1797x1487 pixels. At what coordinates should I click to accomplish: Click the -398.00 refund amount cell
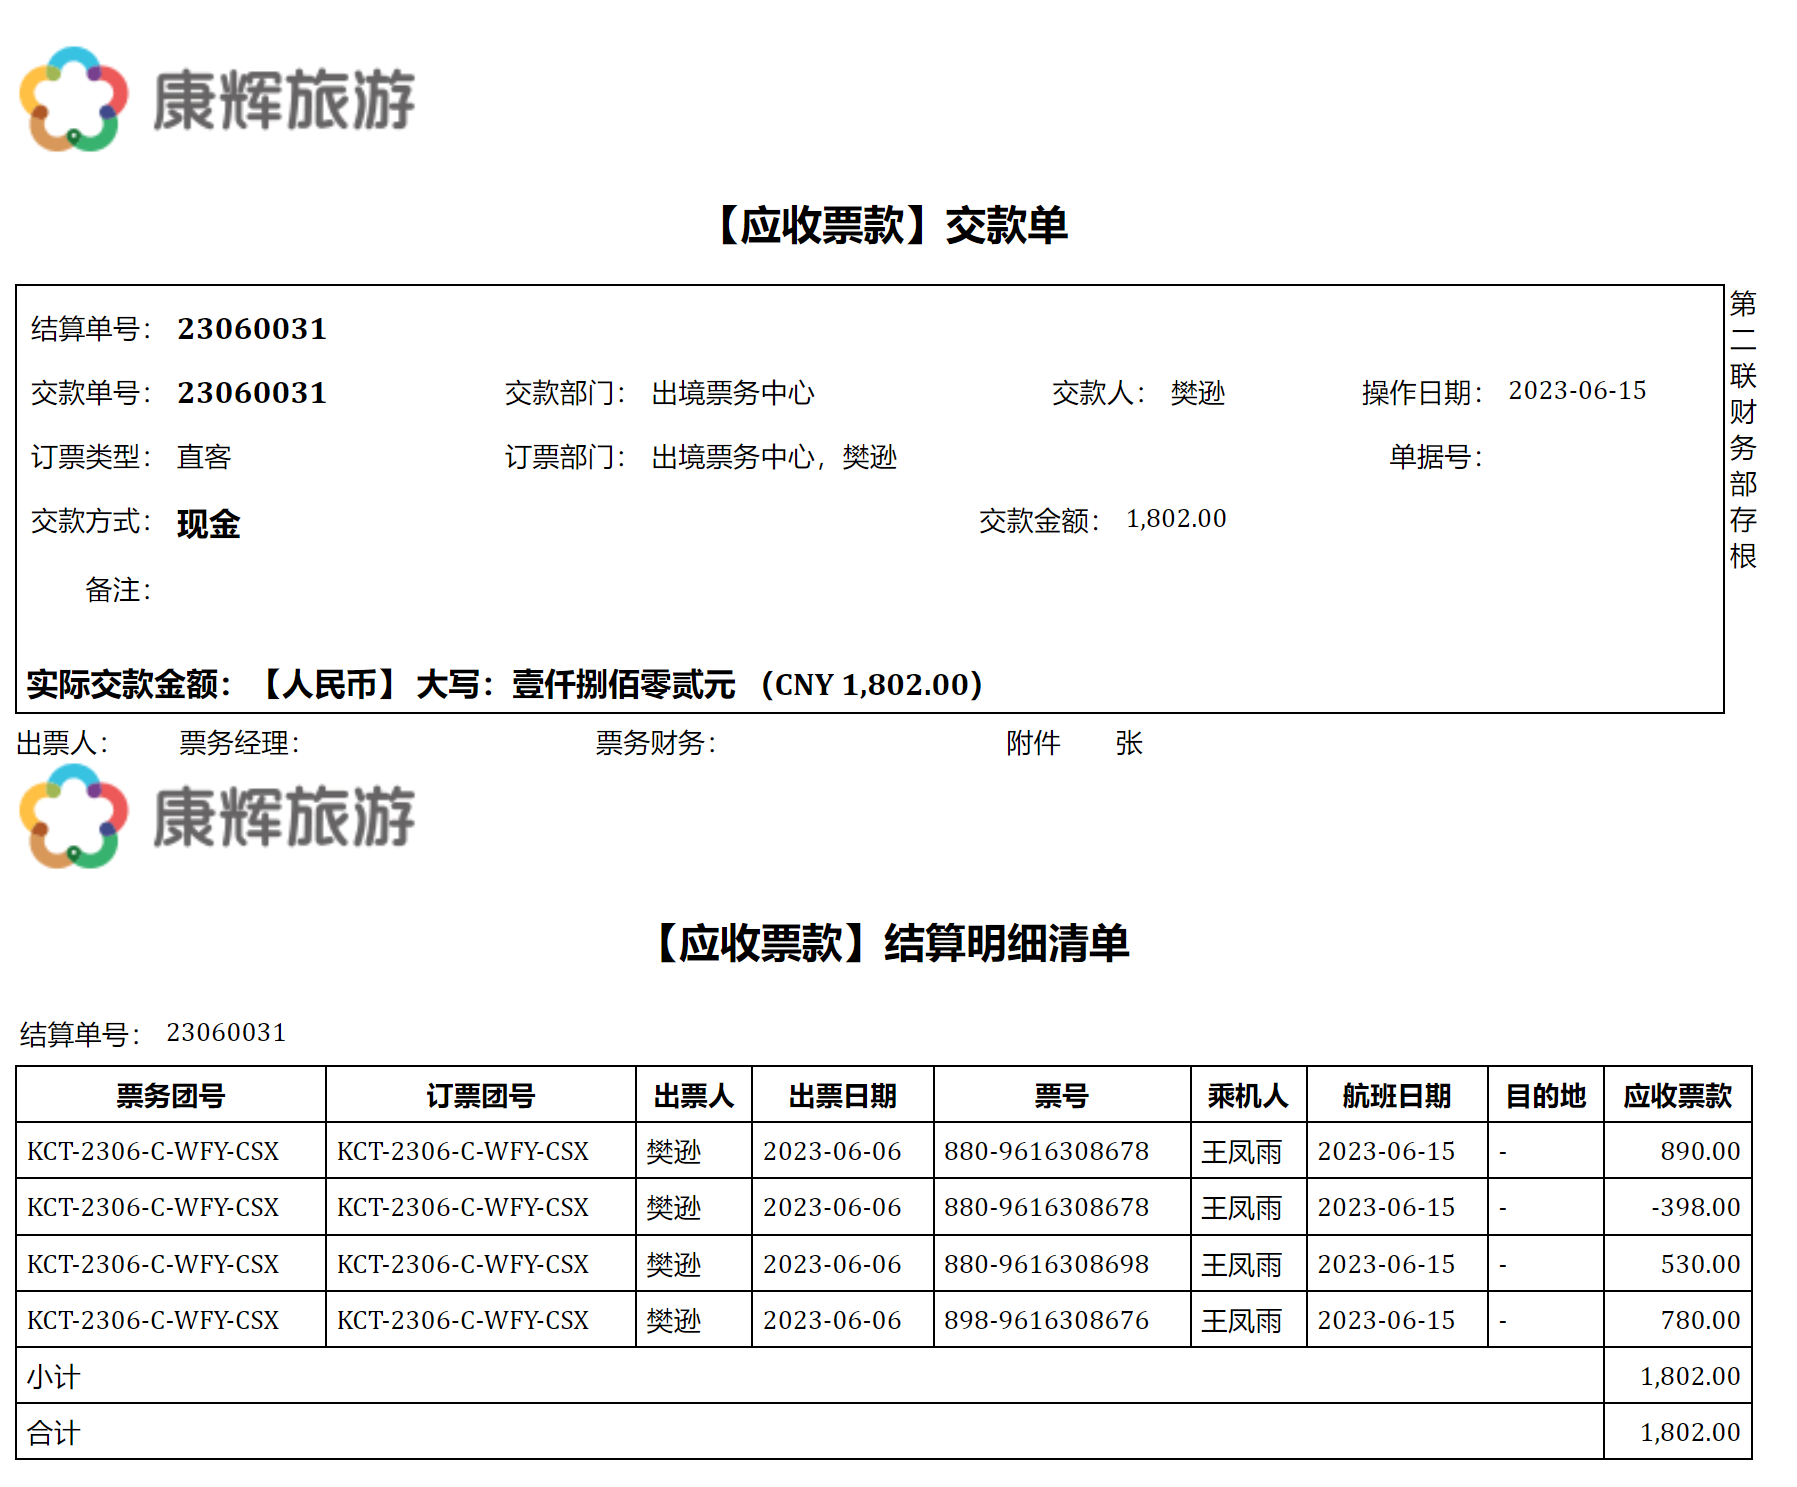(x=1695, y=1207)
